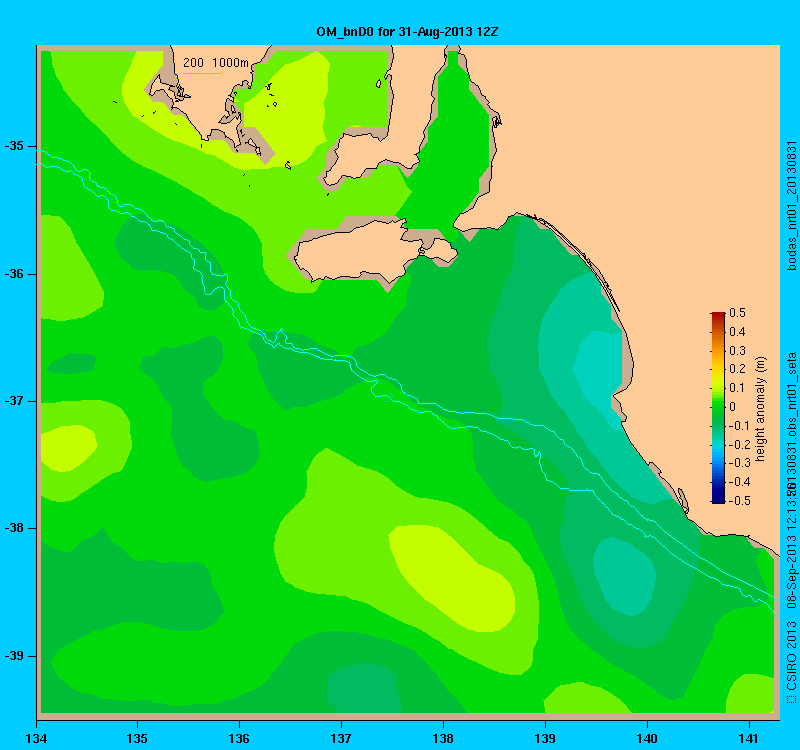The image size is (800, 750).
Task: Click the longitude axis label "140"
Action: point(647,738)
